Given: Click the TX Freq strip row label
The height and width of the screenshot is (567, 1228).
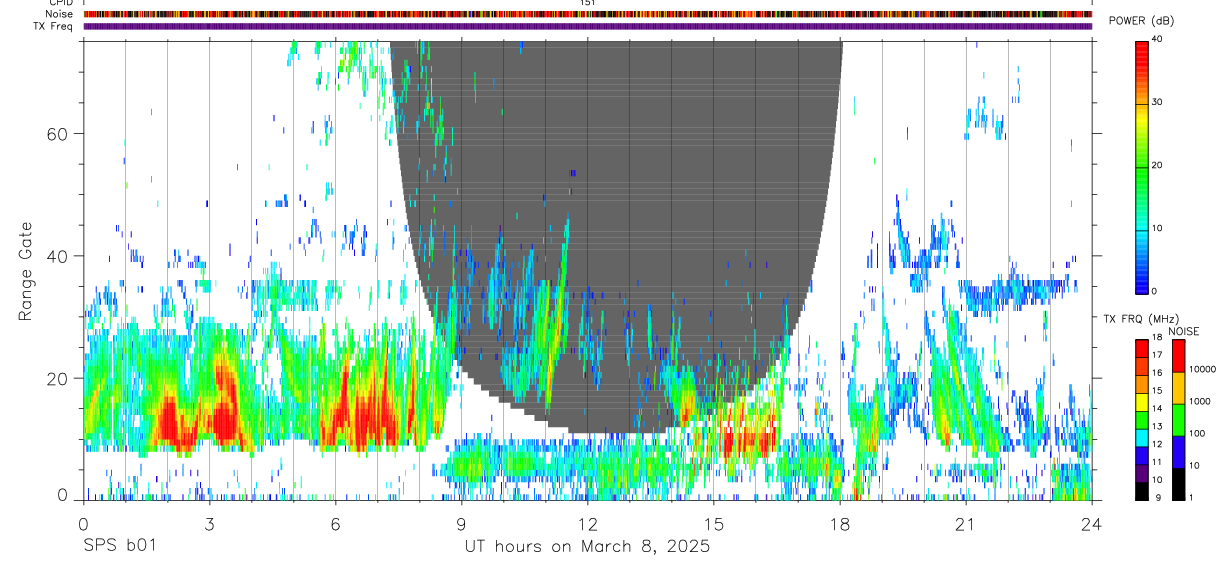Looking at the screenshot, I should (x=53, y=26).
